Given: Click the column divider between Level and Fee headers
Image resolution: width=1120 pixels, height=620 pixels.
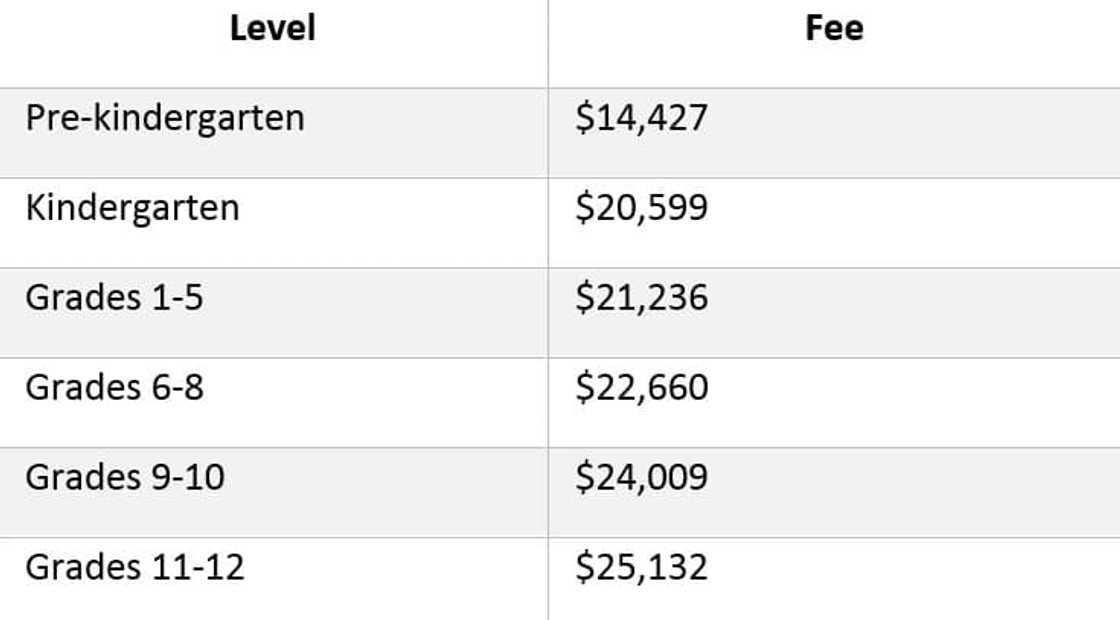Looking at the screenshot, I should (548, 40).
